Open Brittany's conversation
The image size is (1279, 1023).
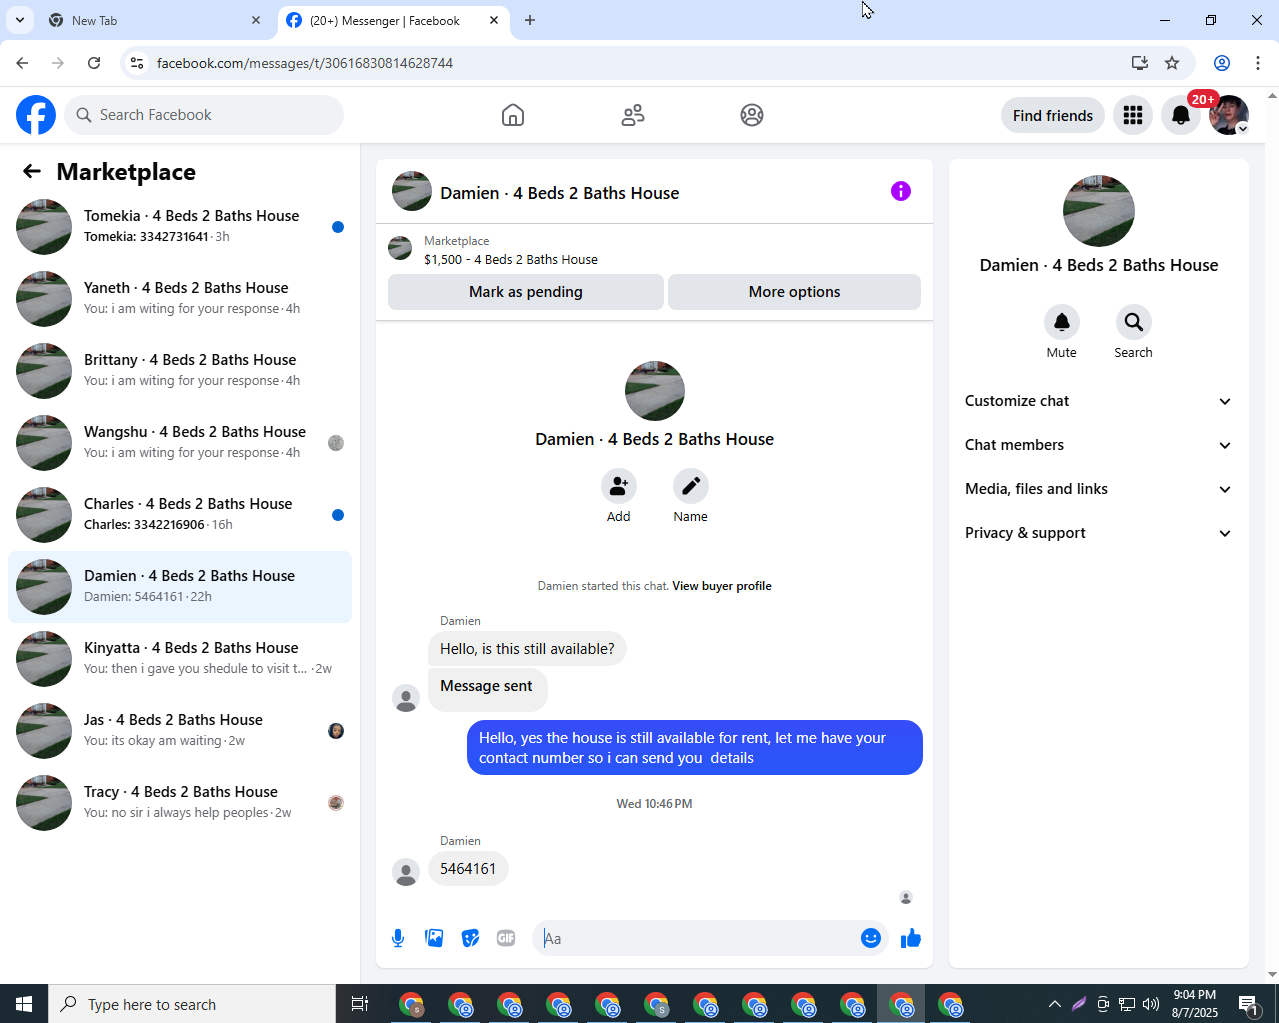180,371
